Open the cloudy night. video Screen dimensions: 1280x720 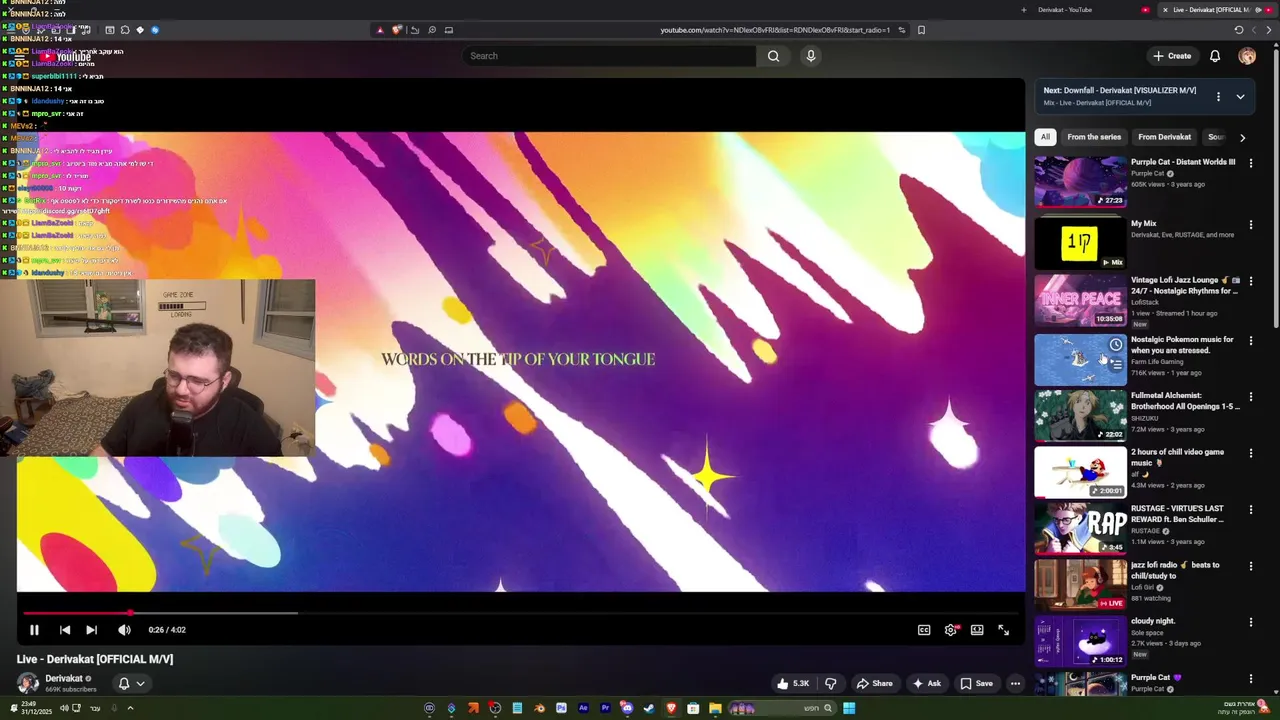1080,641
